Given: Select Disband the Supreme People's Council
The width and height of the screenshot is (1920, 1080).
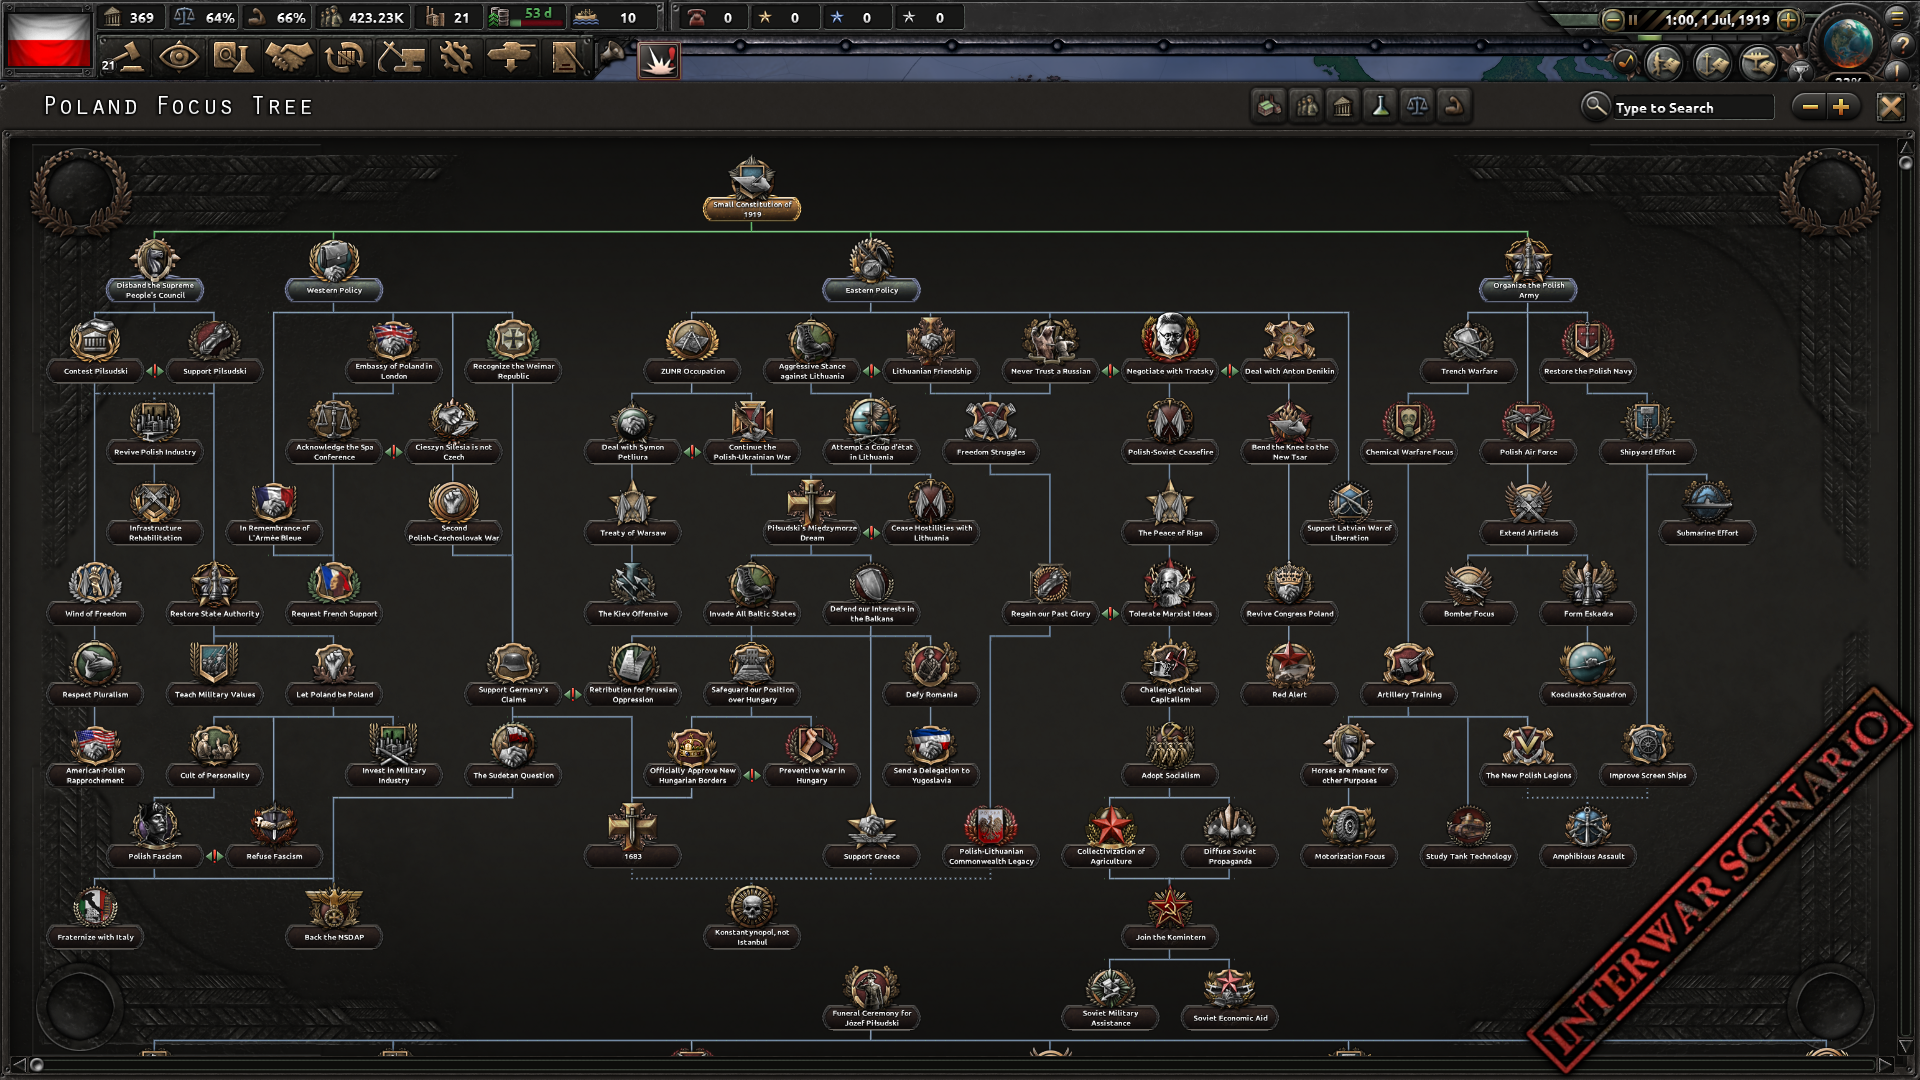Looking at the screenshot, I should pyautogui.click(x=155, y=268).
